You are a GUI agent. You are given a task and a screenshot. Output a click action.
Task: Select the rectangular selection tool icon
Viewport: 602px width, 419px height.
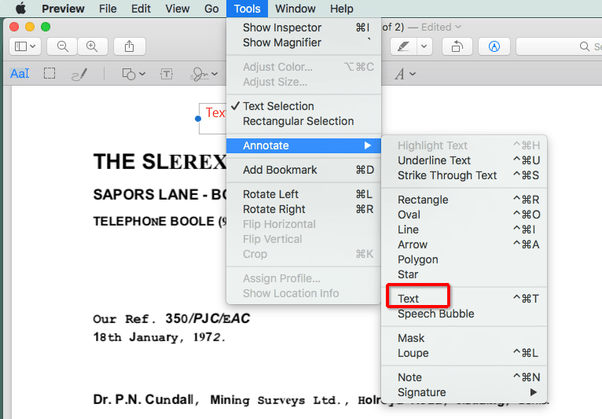coord(50,73)
